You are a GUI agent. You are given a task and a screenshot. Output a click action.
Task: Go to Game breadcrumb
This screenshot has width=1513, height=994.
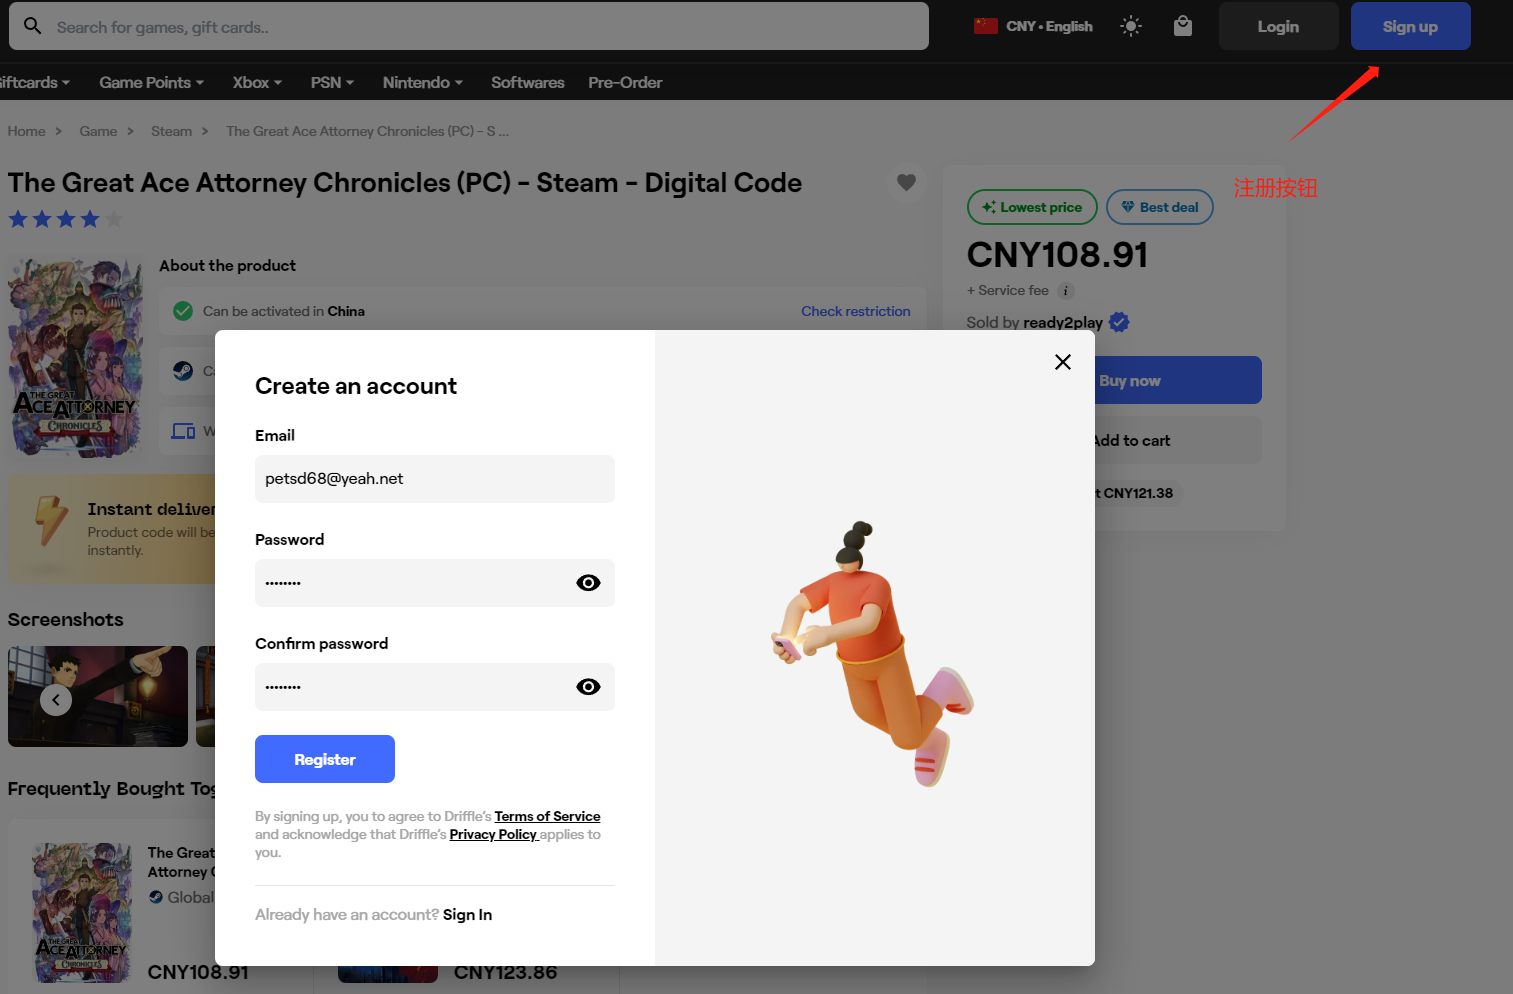[x=98, y=131]
